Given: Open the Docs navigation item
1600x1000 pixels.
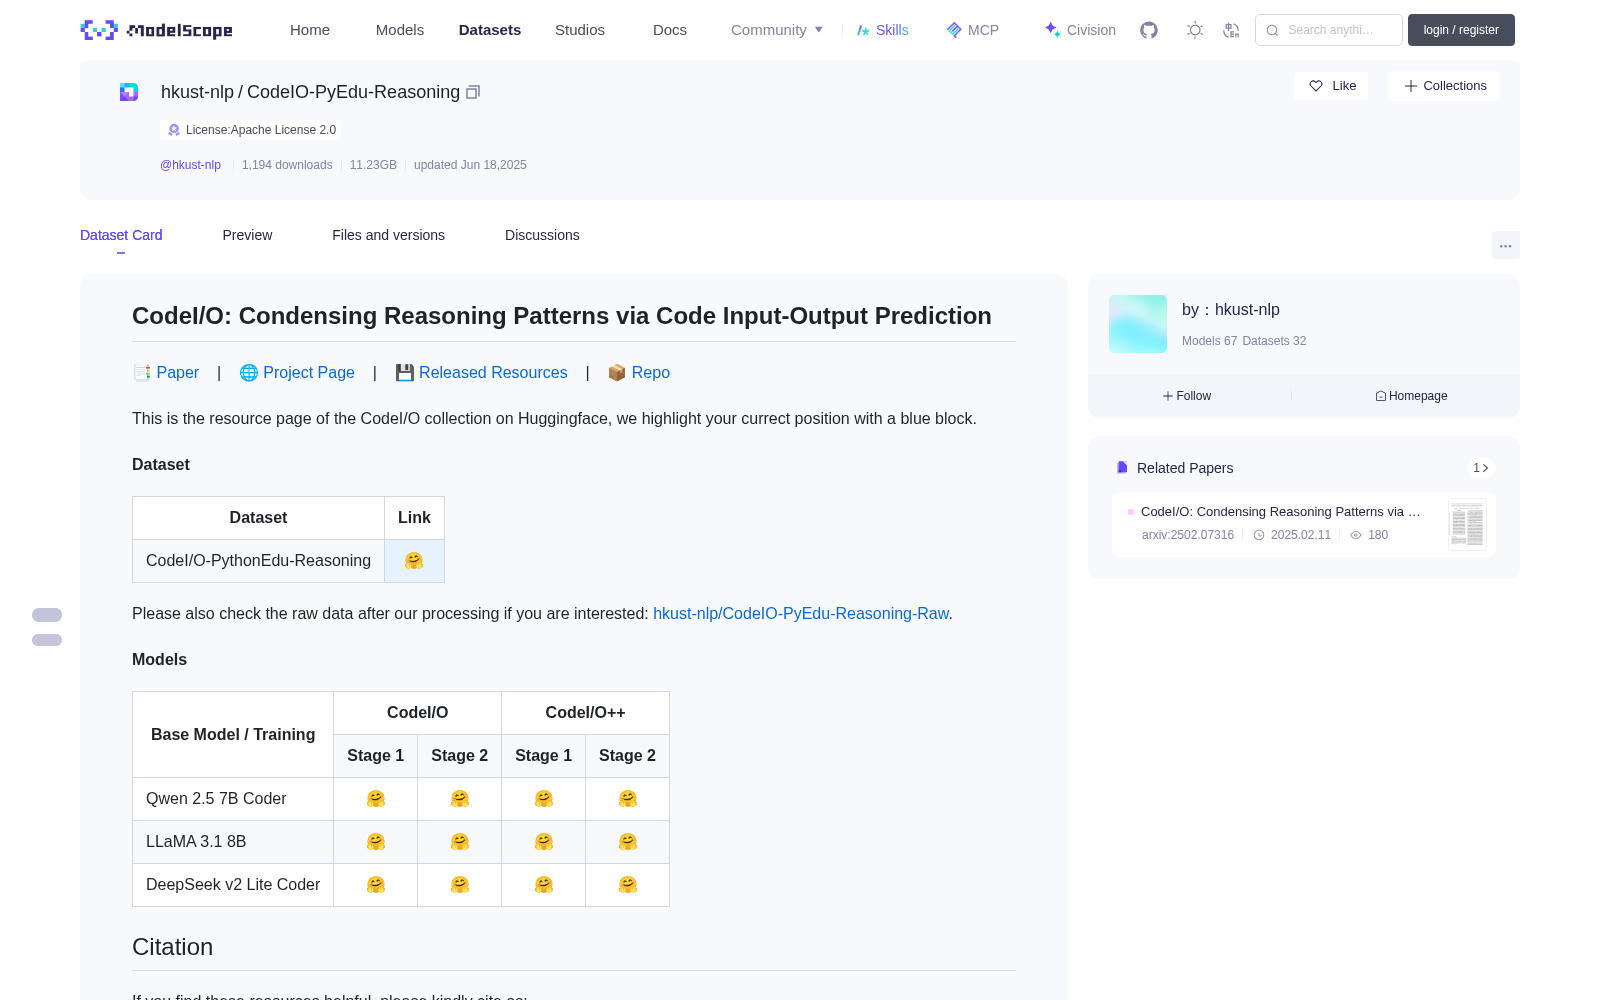Looking at the screenshot, I should 670,30.
